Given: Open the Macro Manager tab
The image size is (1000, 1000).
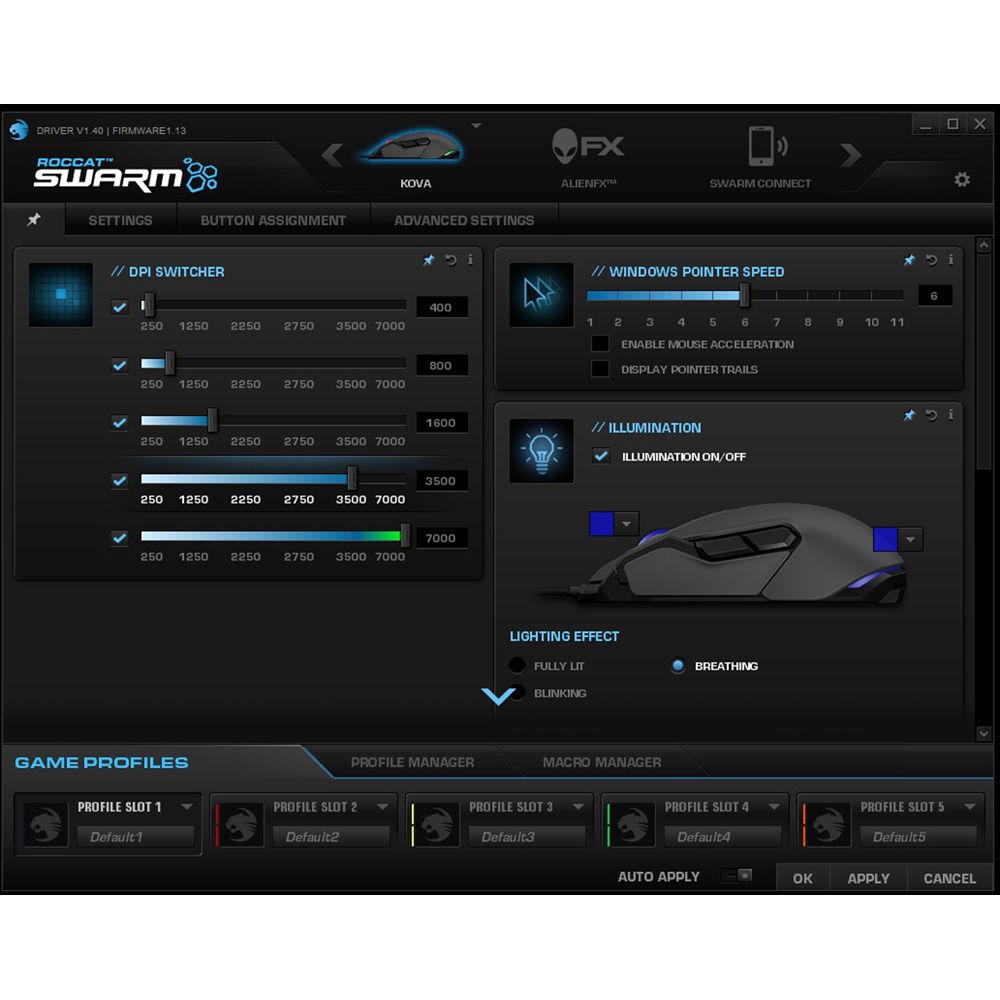Looking at the screenshot, I should coord(600,762).
